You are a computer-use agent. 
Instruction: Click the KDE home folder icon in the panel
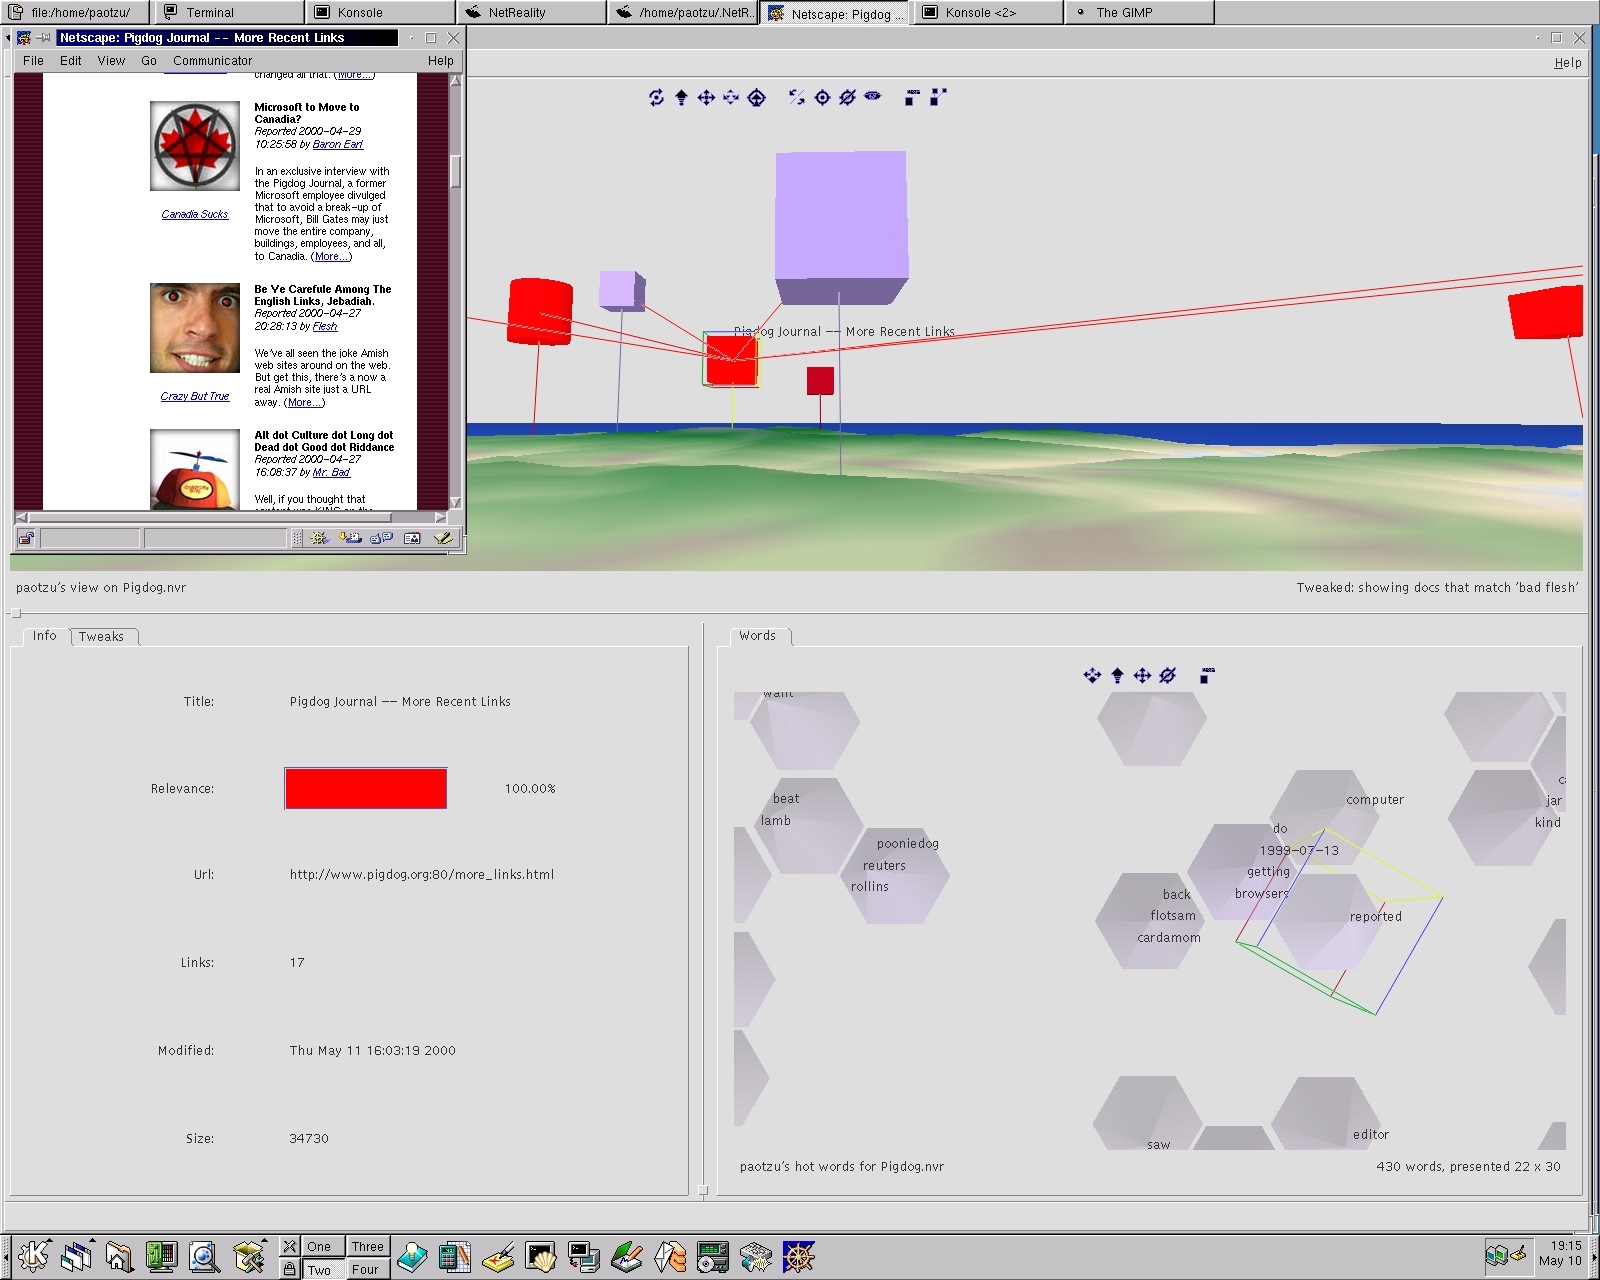click(x=119, y=1256)
